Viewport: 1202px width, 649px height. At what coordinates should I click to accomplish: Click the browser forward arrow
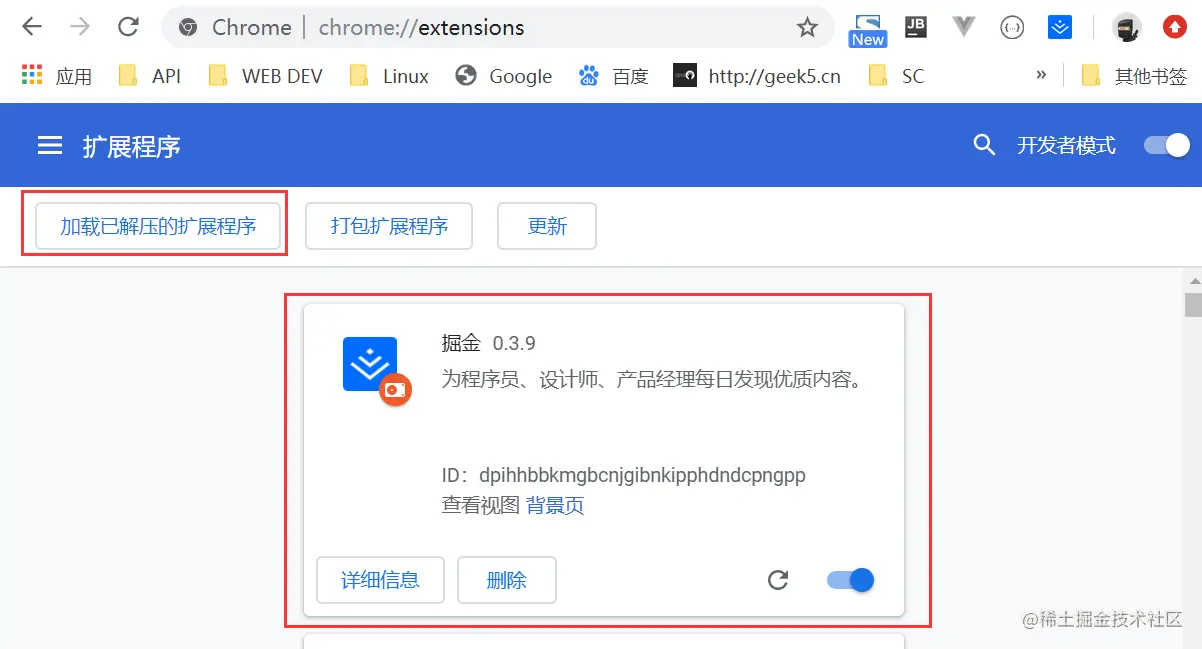coord(80,27)
